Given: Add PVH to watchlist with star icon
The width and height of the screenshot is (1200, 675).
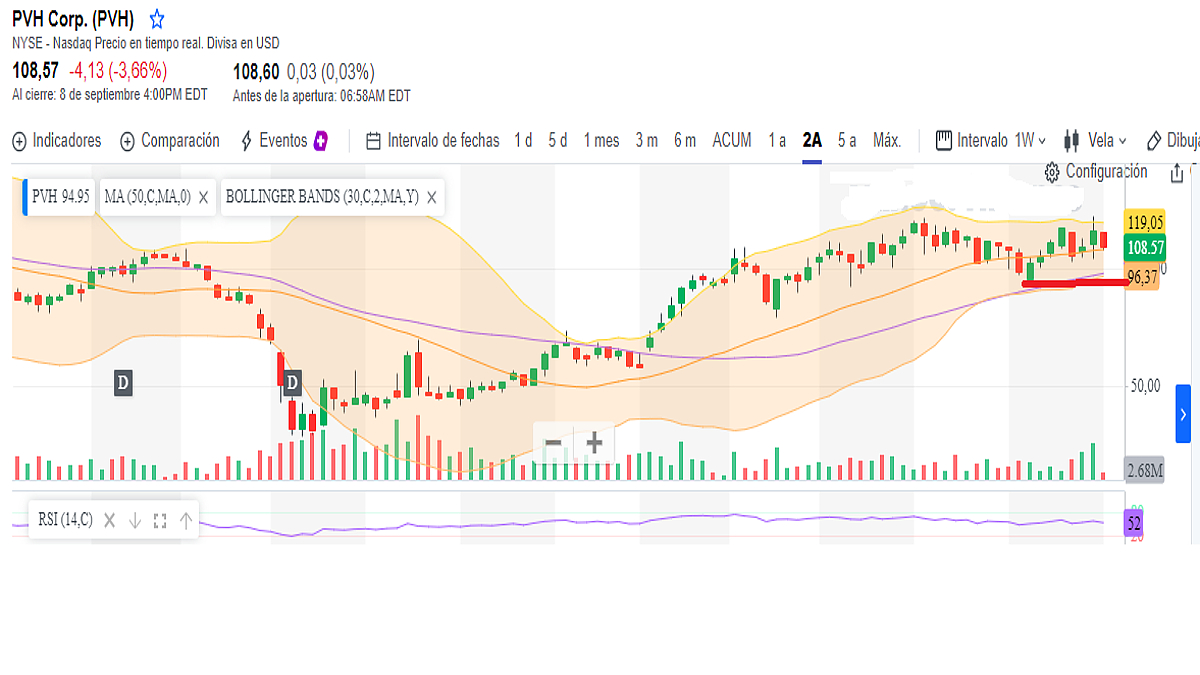Looking at the screenshot, I should pyautogui.click(x=157, y=19).
